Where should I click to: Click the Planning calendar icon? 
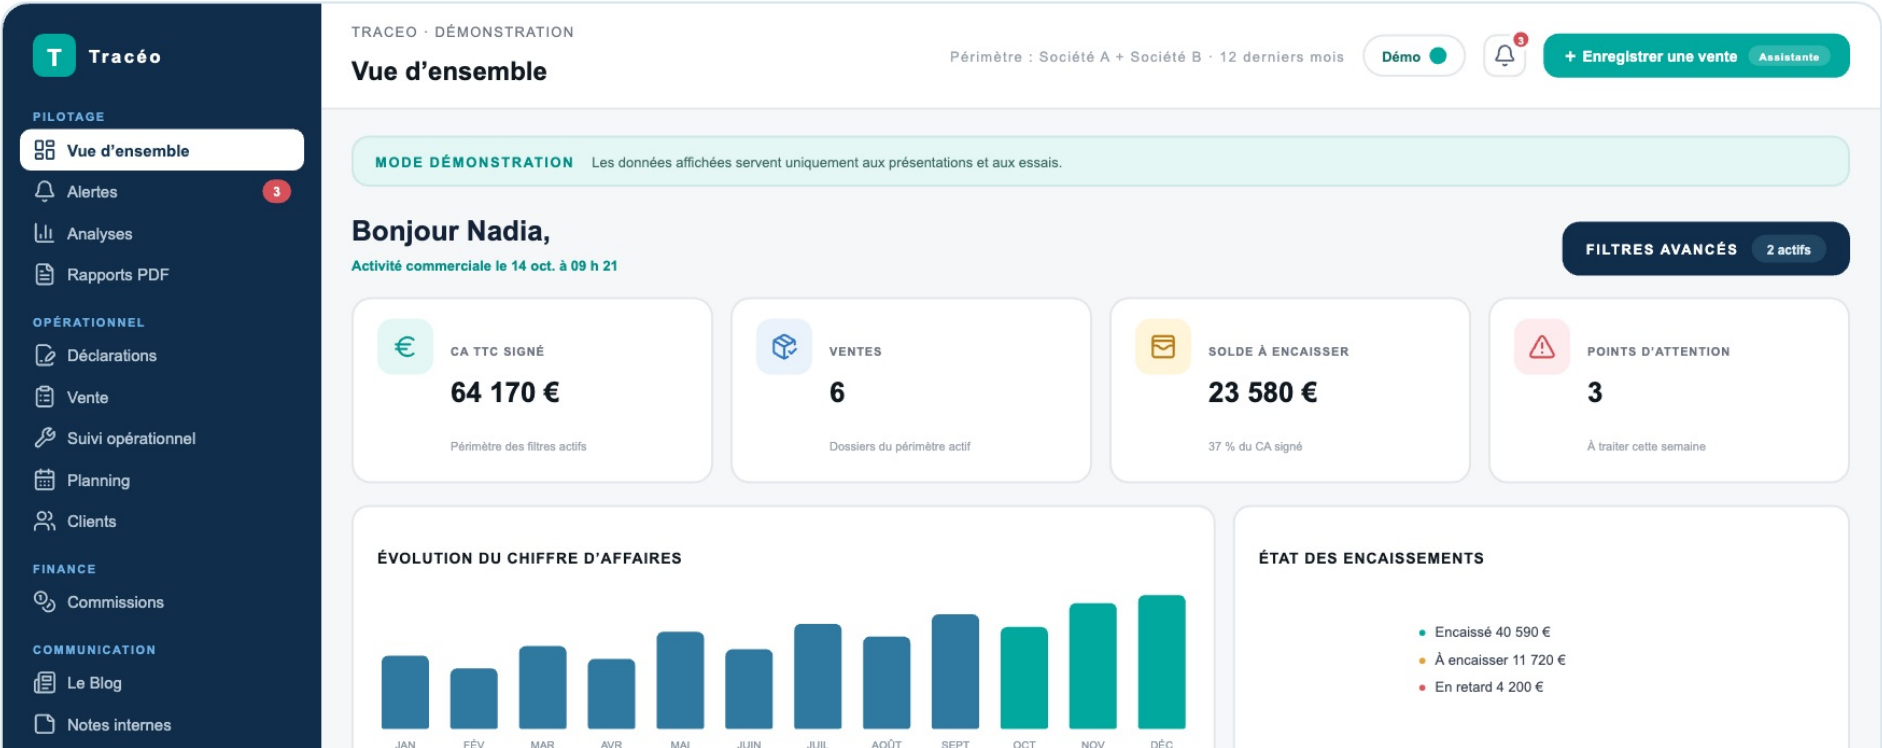pos(44,480)
